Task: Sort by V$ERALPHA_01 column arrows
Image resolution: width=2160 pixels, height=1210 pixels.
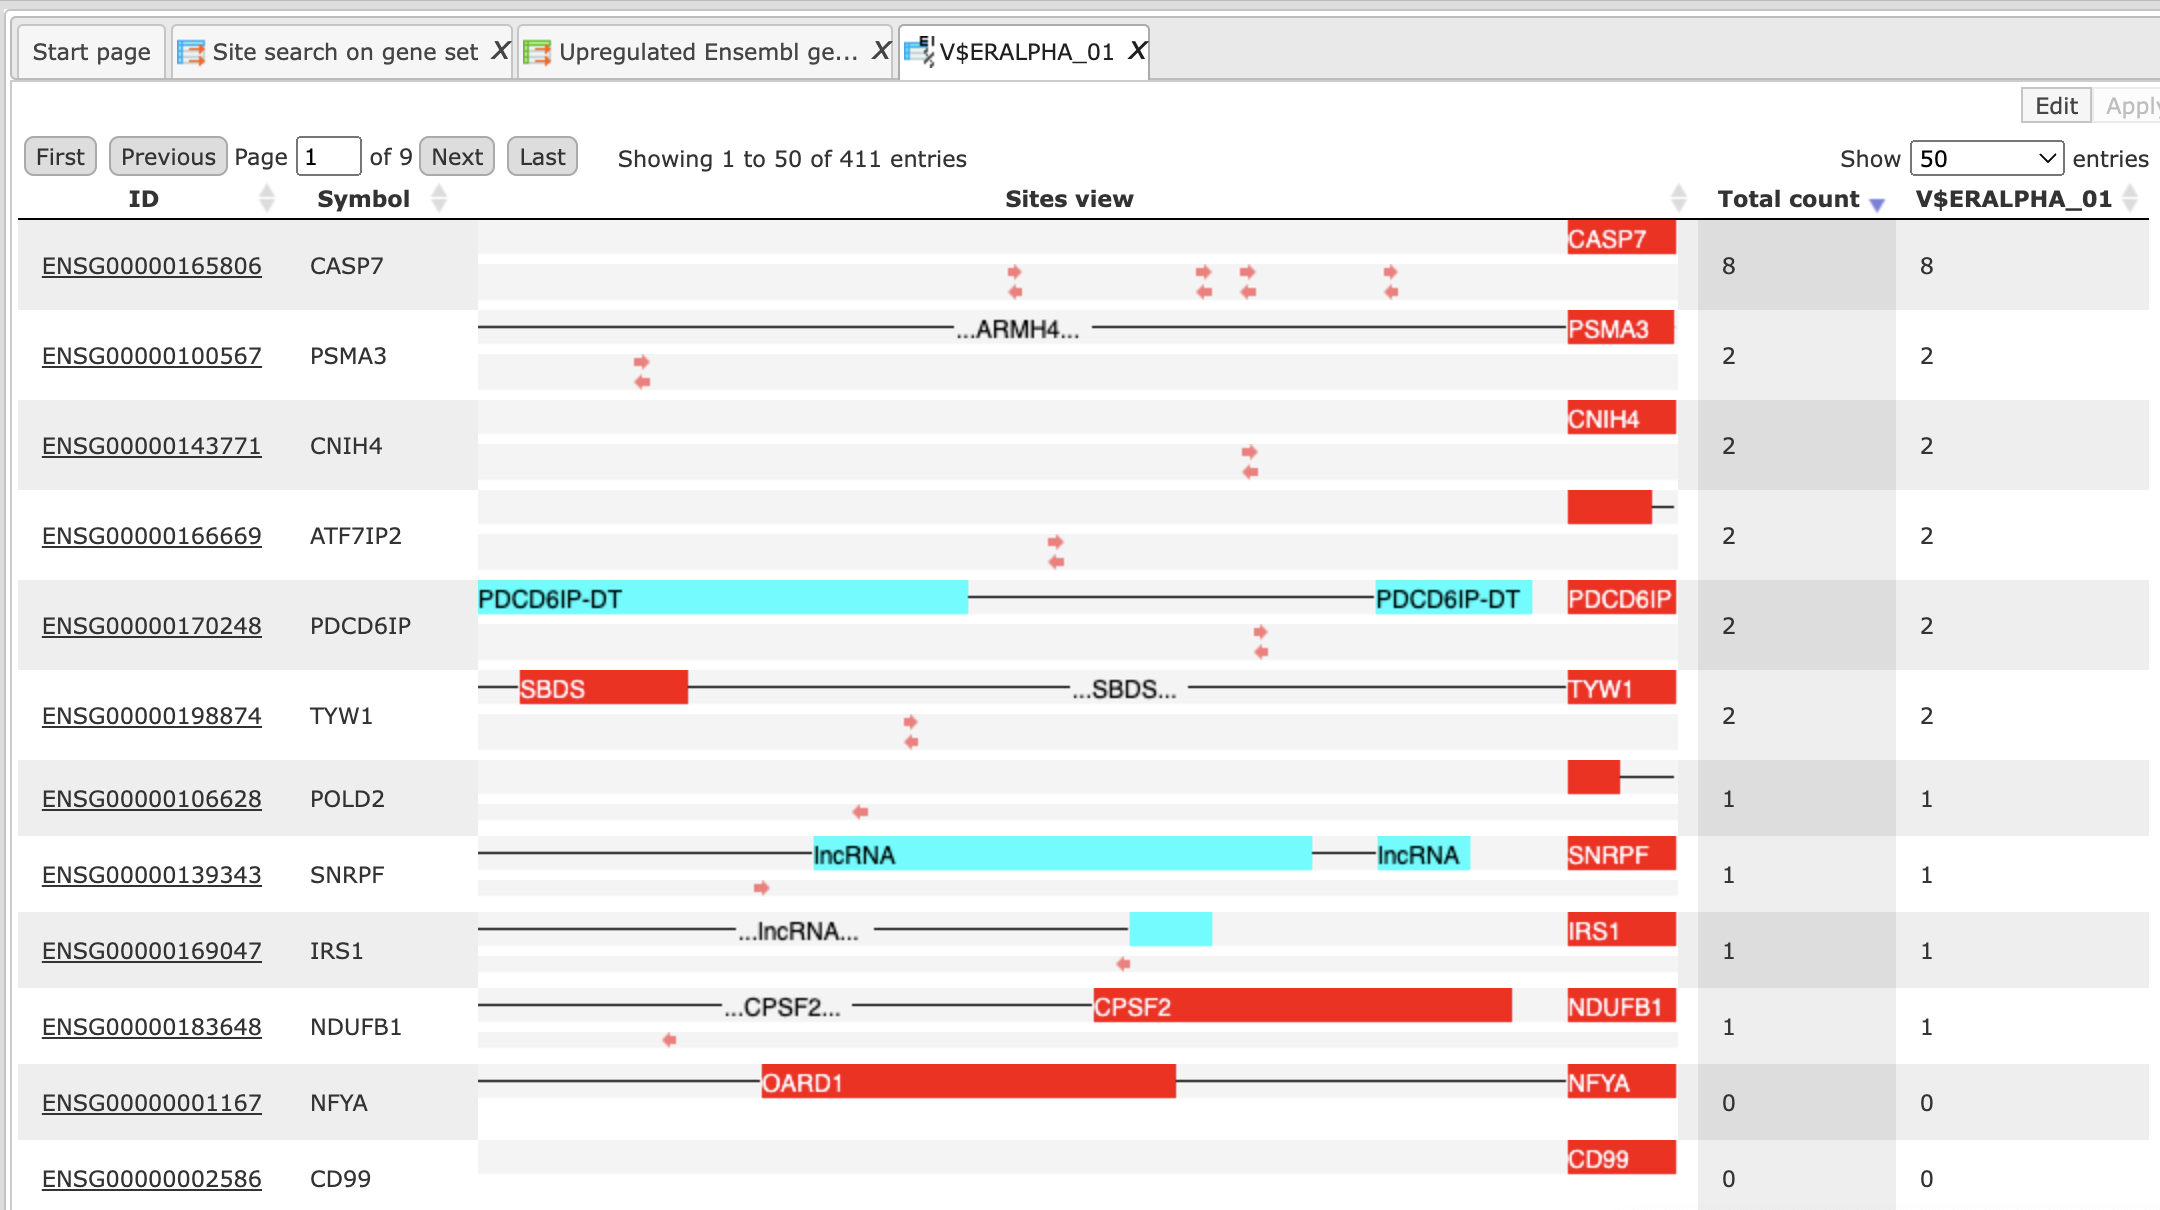Action: coord(2130,198)
